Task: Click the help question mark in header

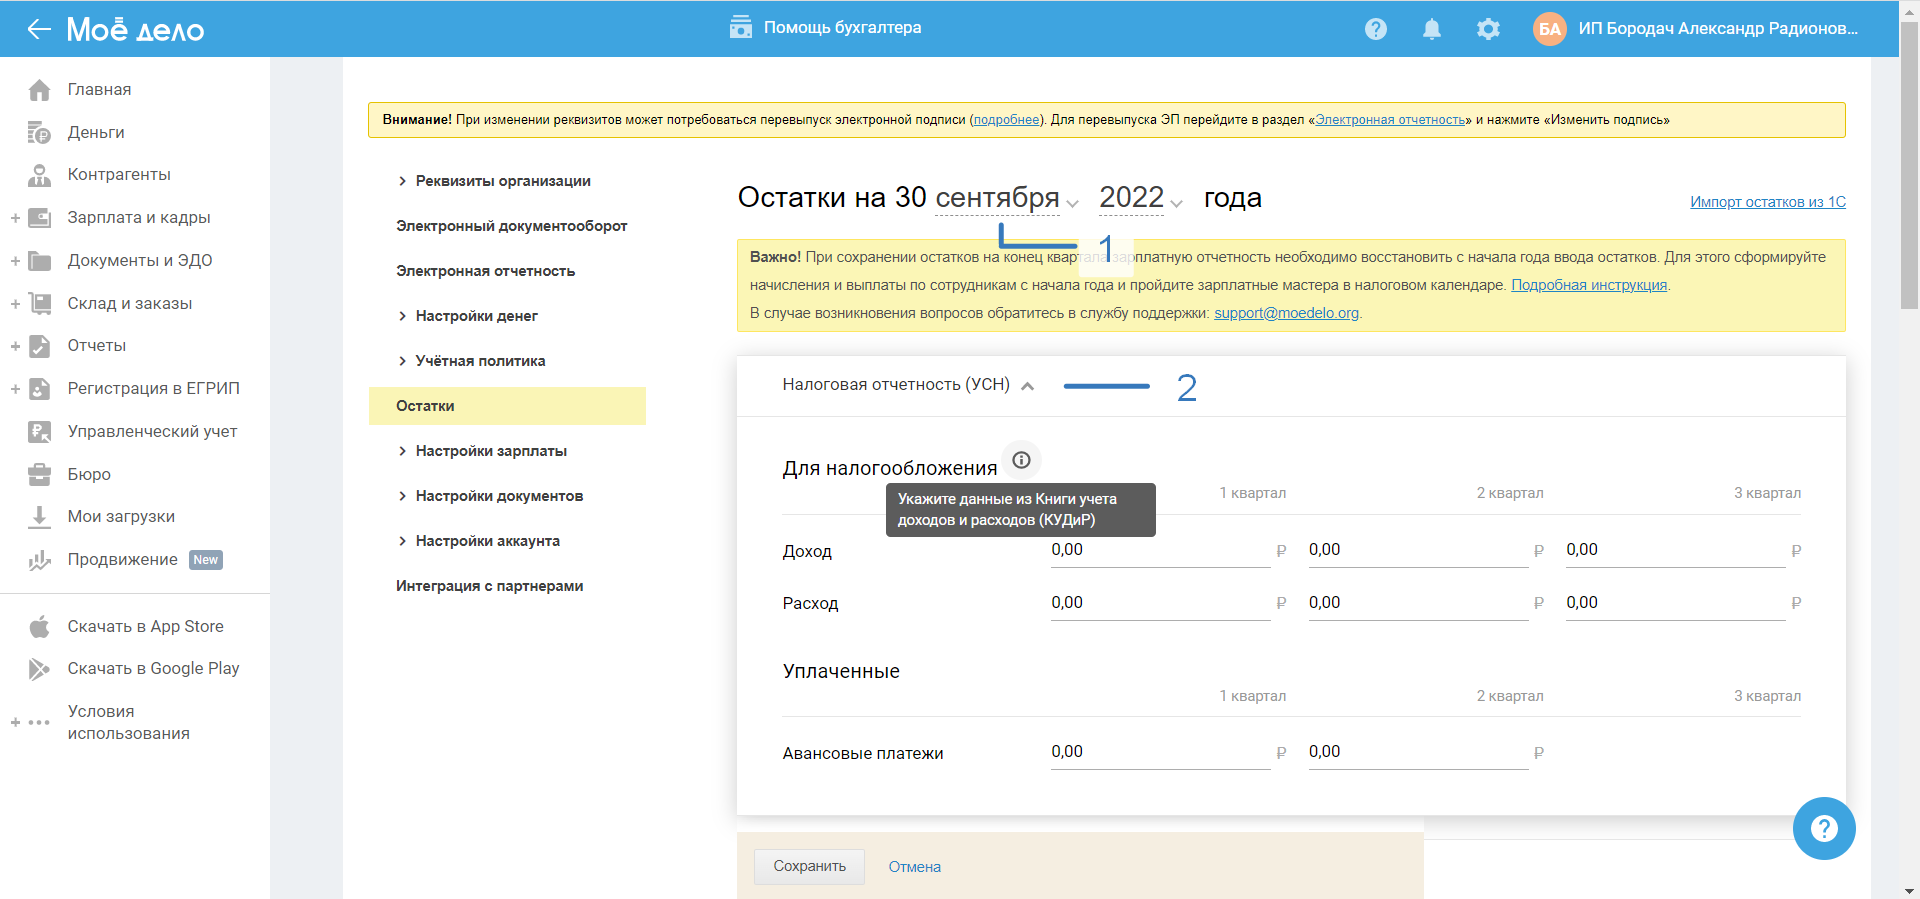Action: (x=1376, y=29)
